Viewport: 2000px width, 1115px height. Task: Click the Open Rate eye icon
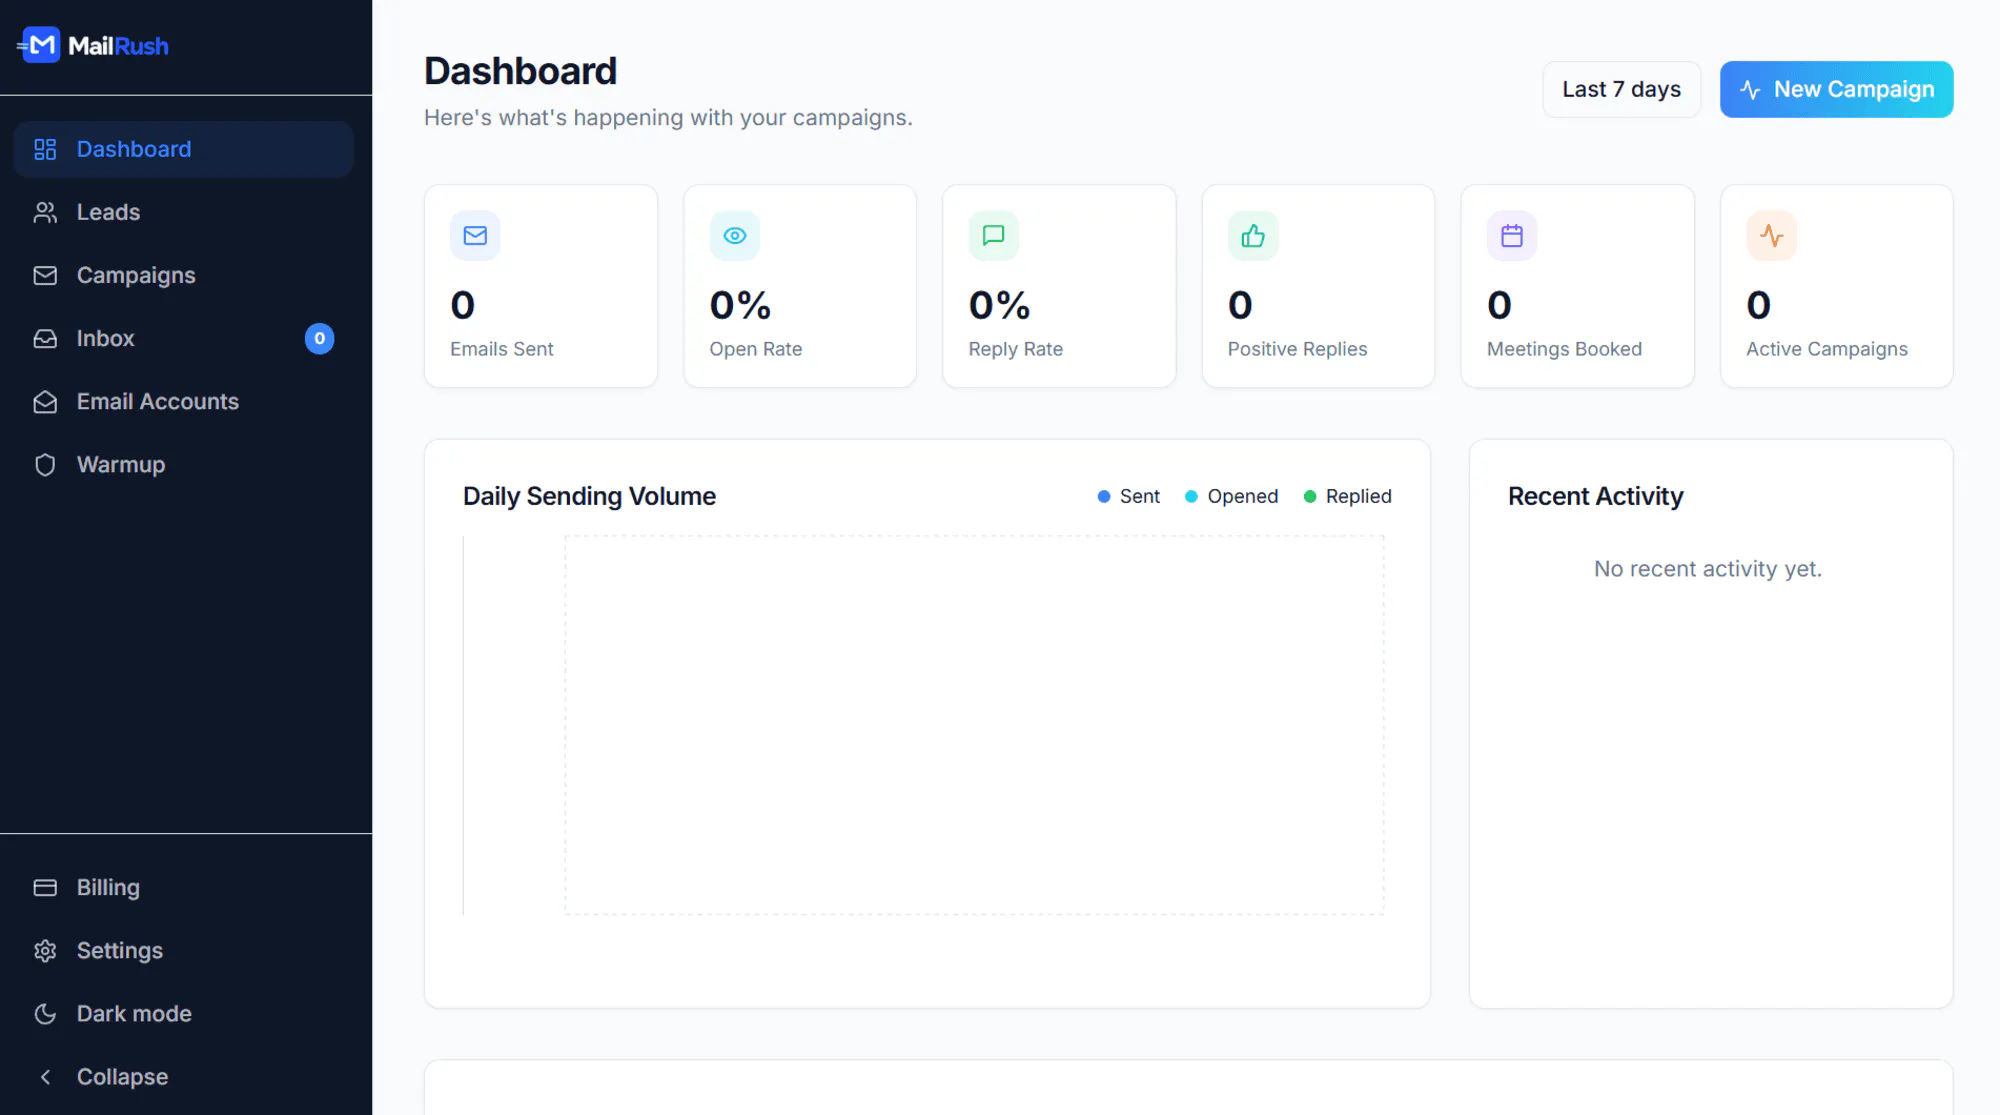click(735, 236)
